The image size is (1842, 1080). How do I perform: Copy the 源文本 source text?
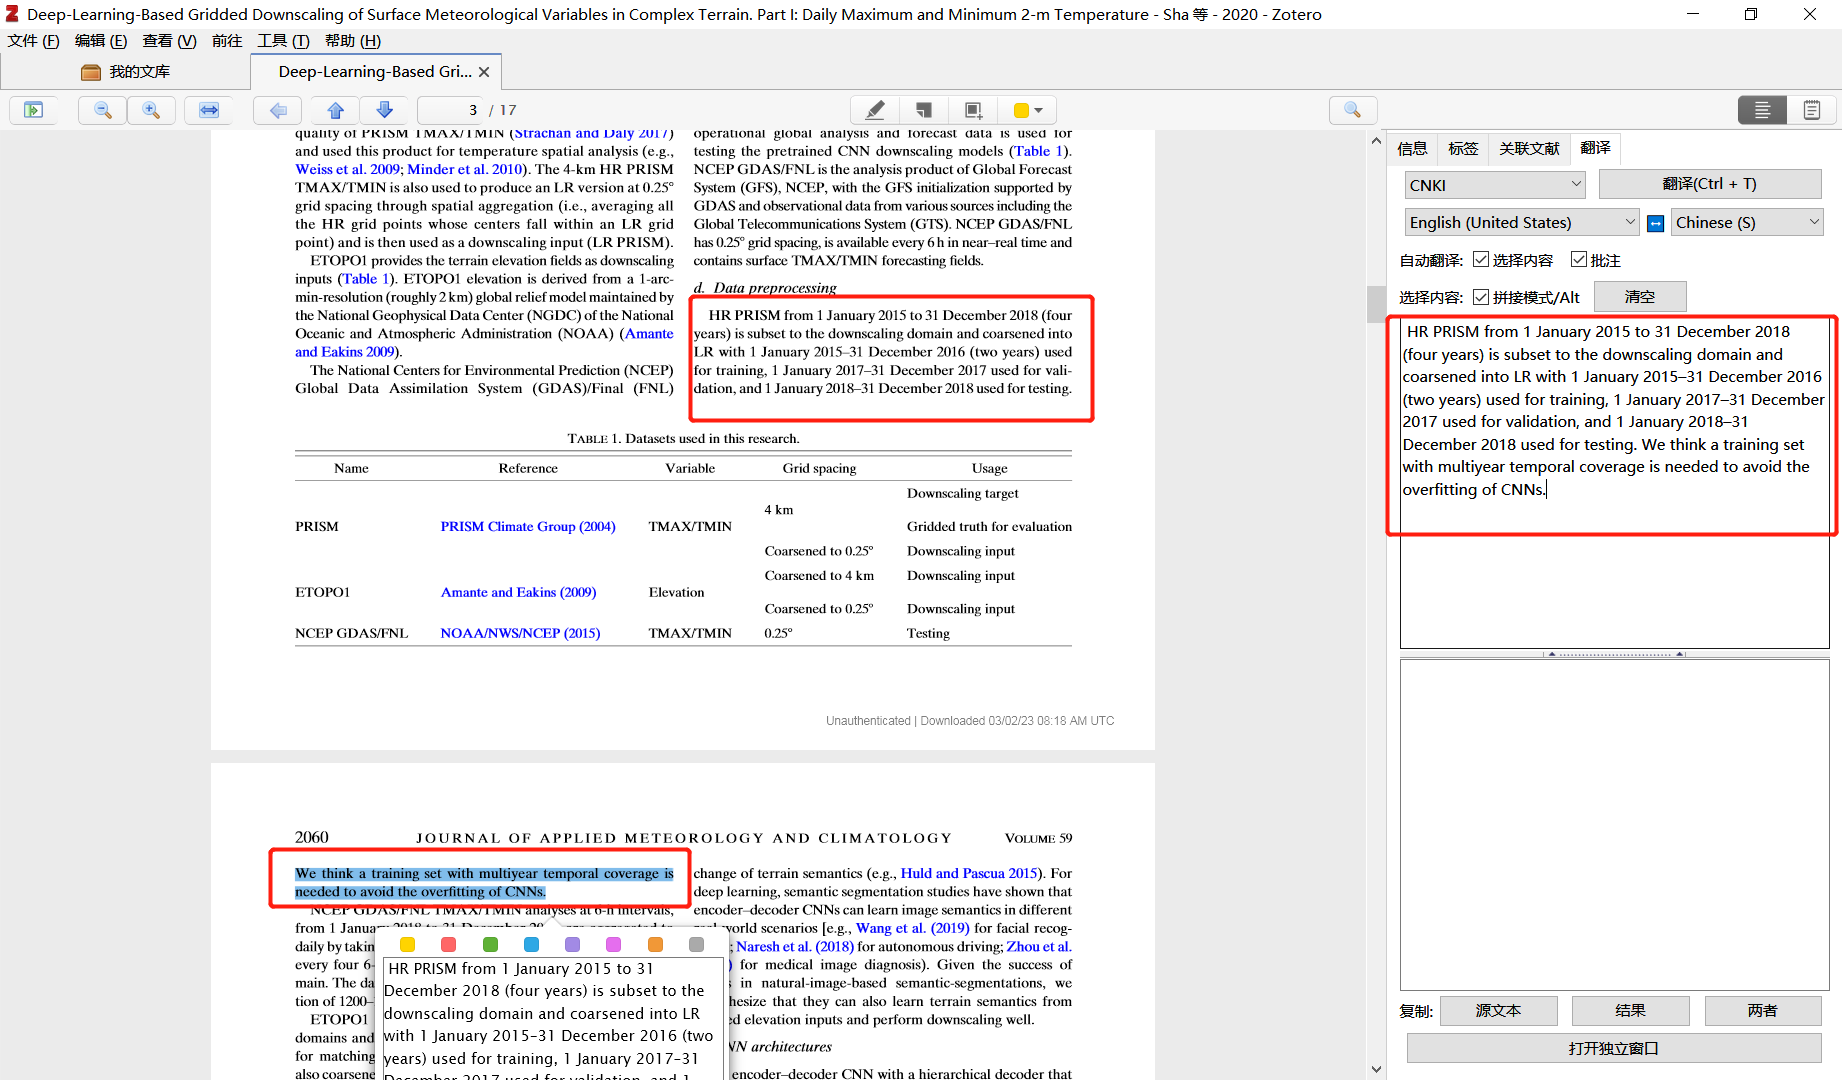(1498, 1011)
